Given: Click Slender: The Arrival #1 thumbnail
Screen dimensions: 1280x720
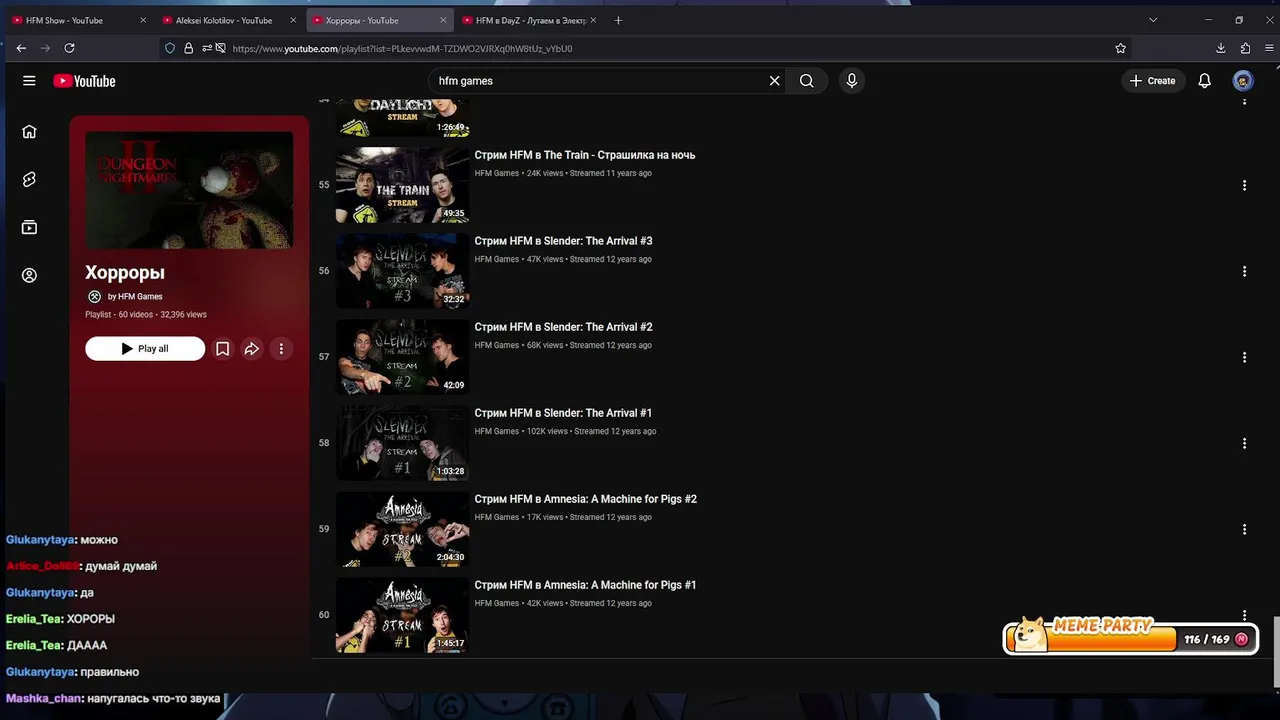Looking at the screenshot, I should tap(402, 443).
